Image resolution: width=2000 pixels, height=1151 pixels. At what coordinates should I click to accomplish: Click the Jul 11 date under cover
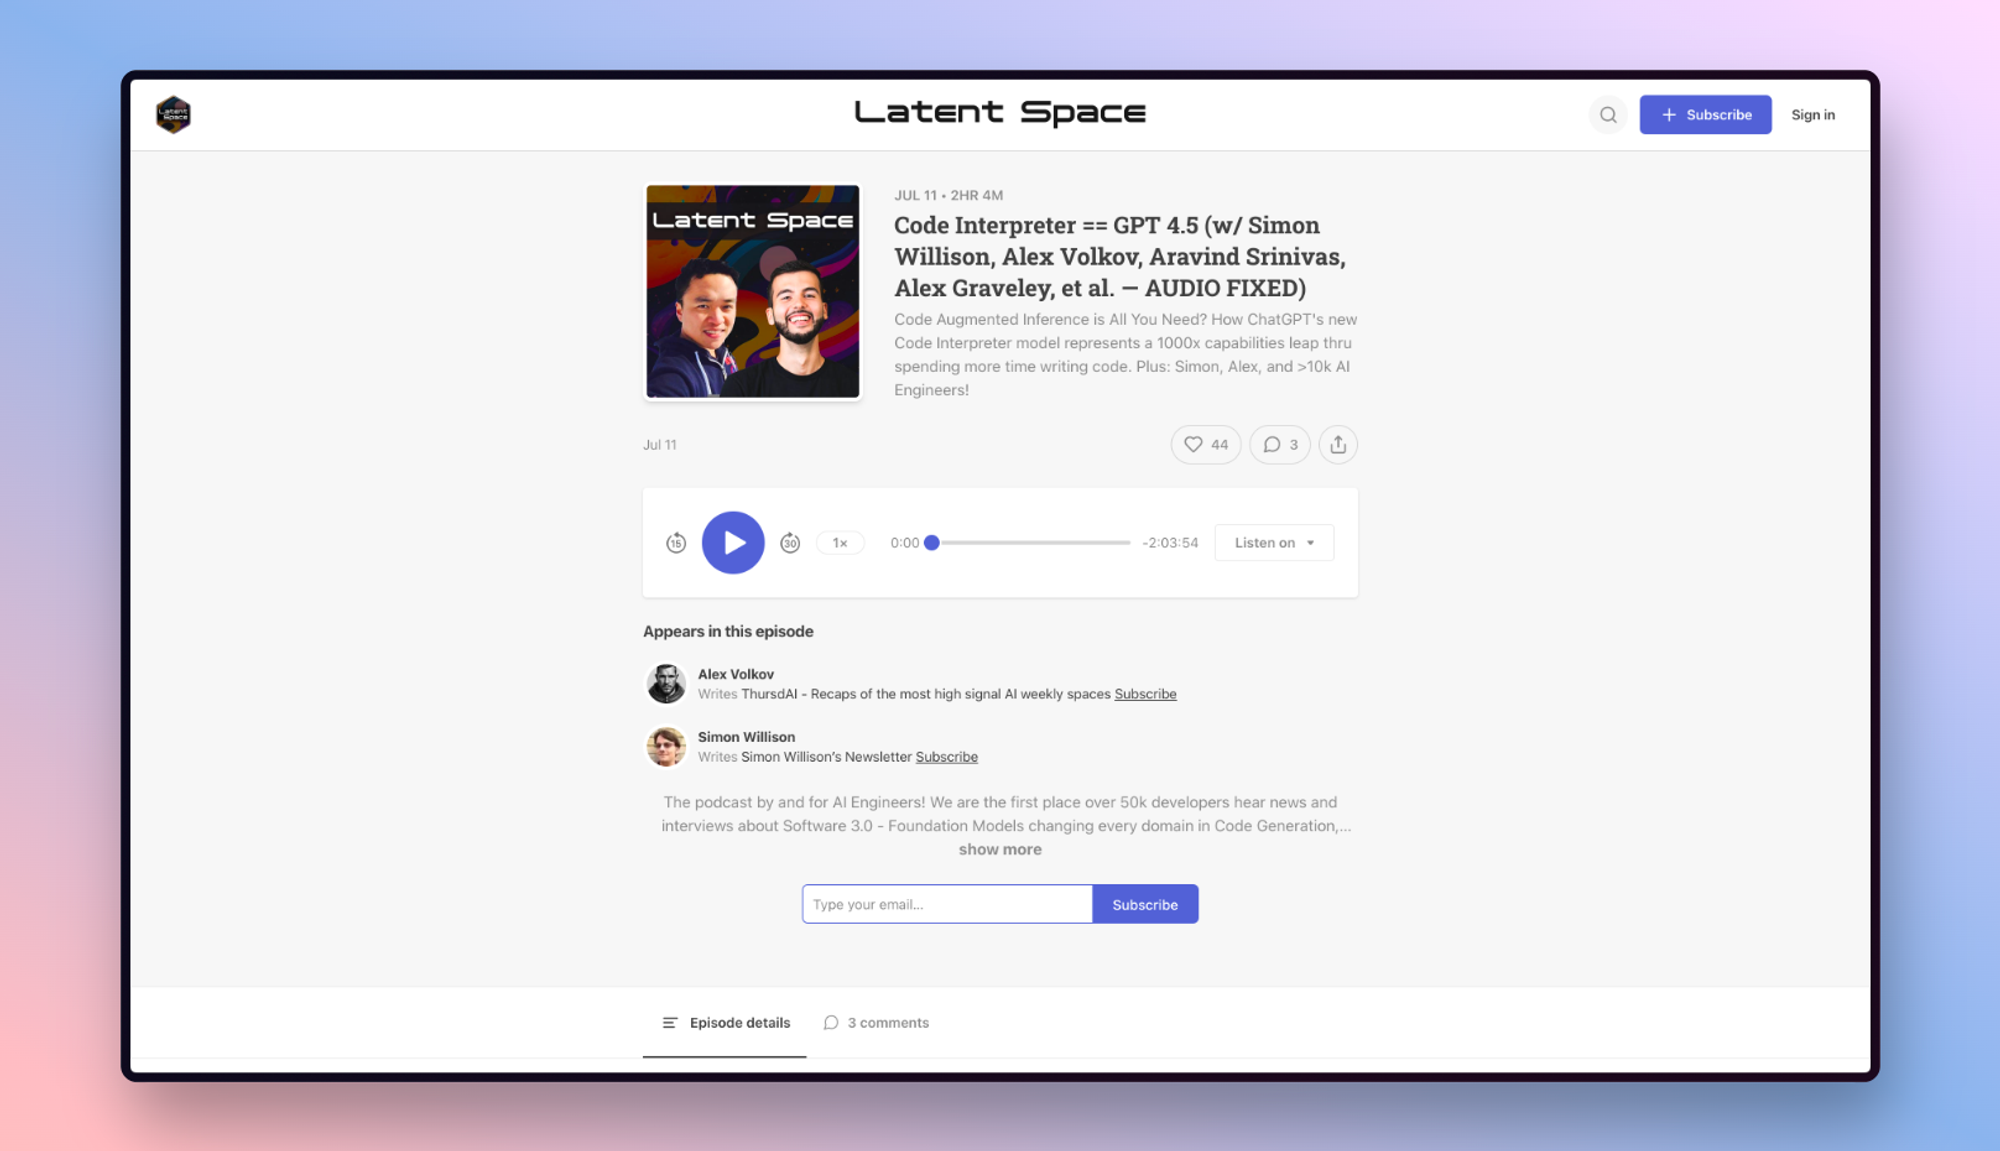coord(660,444)
